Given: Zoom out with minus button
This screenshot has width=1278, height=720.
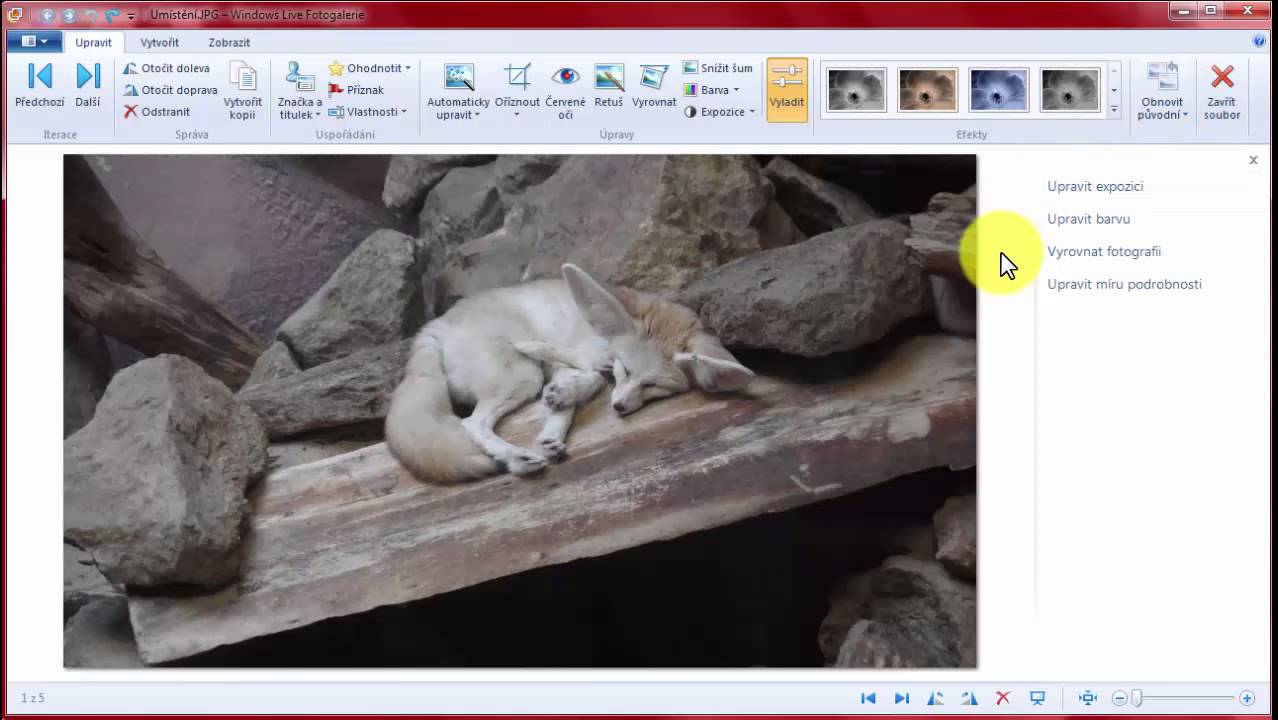Looking at the screenshot, I should pos(1120,698).
